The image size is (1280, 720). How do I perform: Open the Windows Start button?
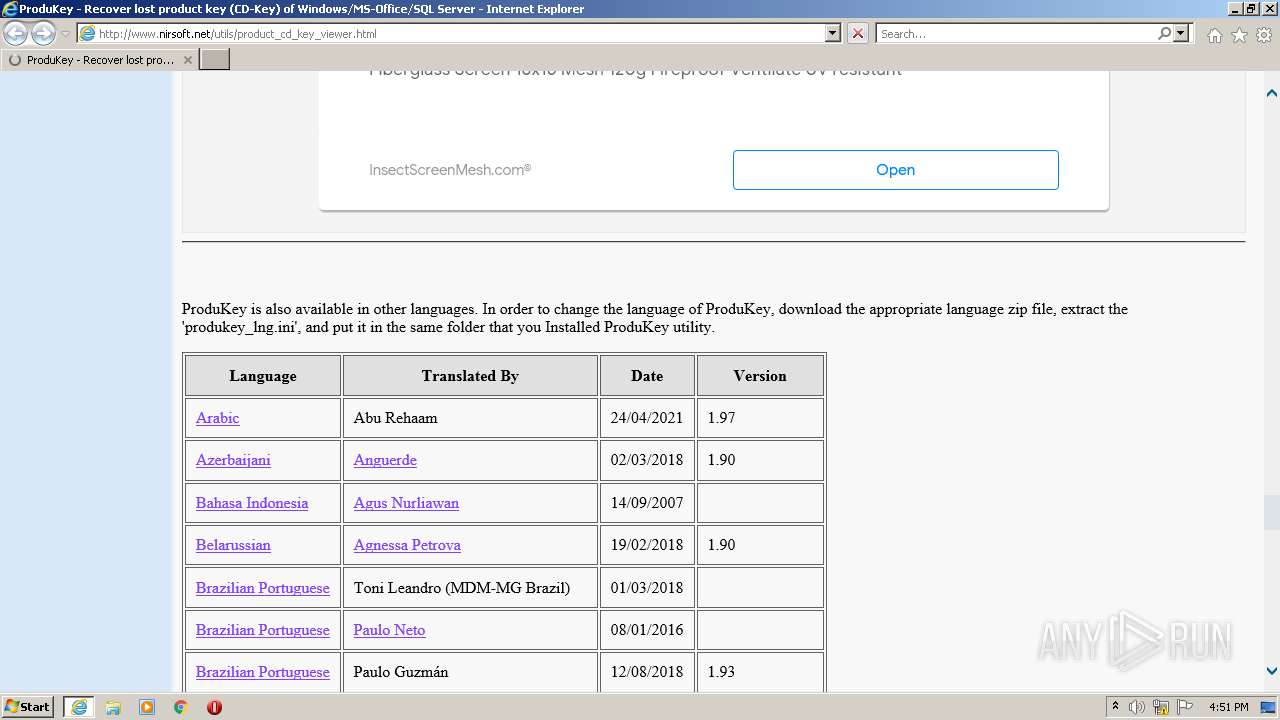click(28, 707)
